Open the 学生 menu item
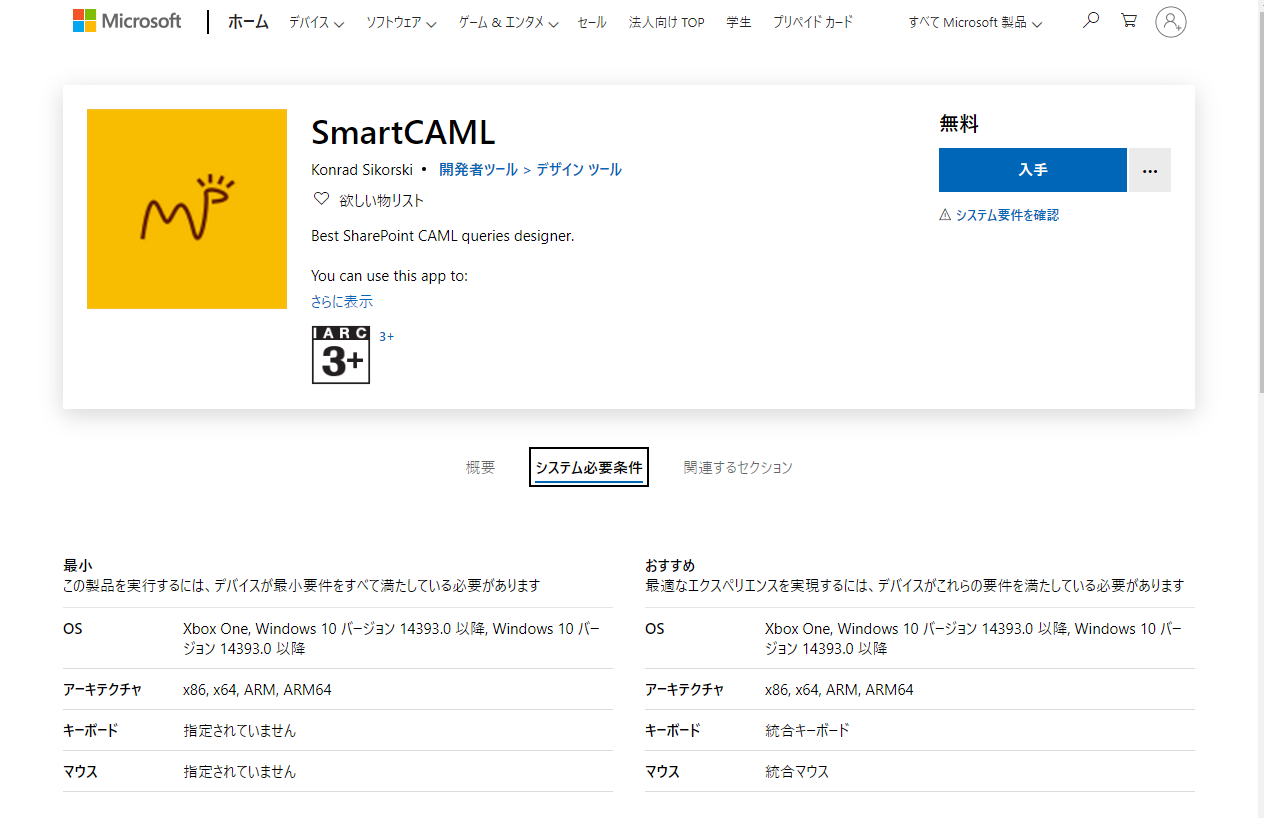This screenshot has width=1264, height=818. point(739,22)
